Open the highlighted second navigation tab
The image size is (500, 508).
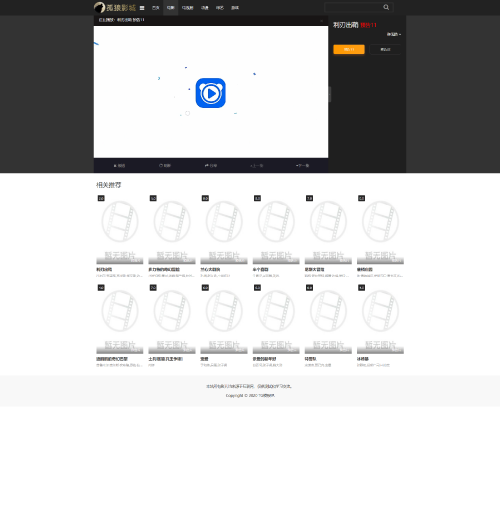click(x=171, y=8)
